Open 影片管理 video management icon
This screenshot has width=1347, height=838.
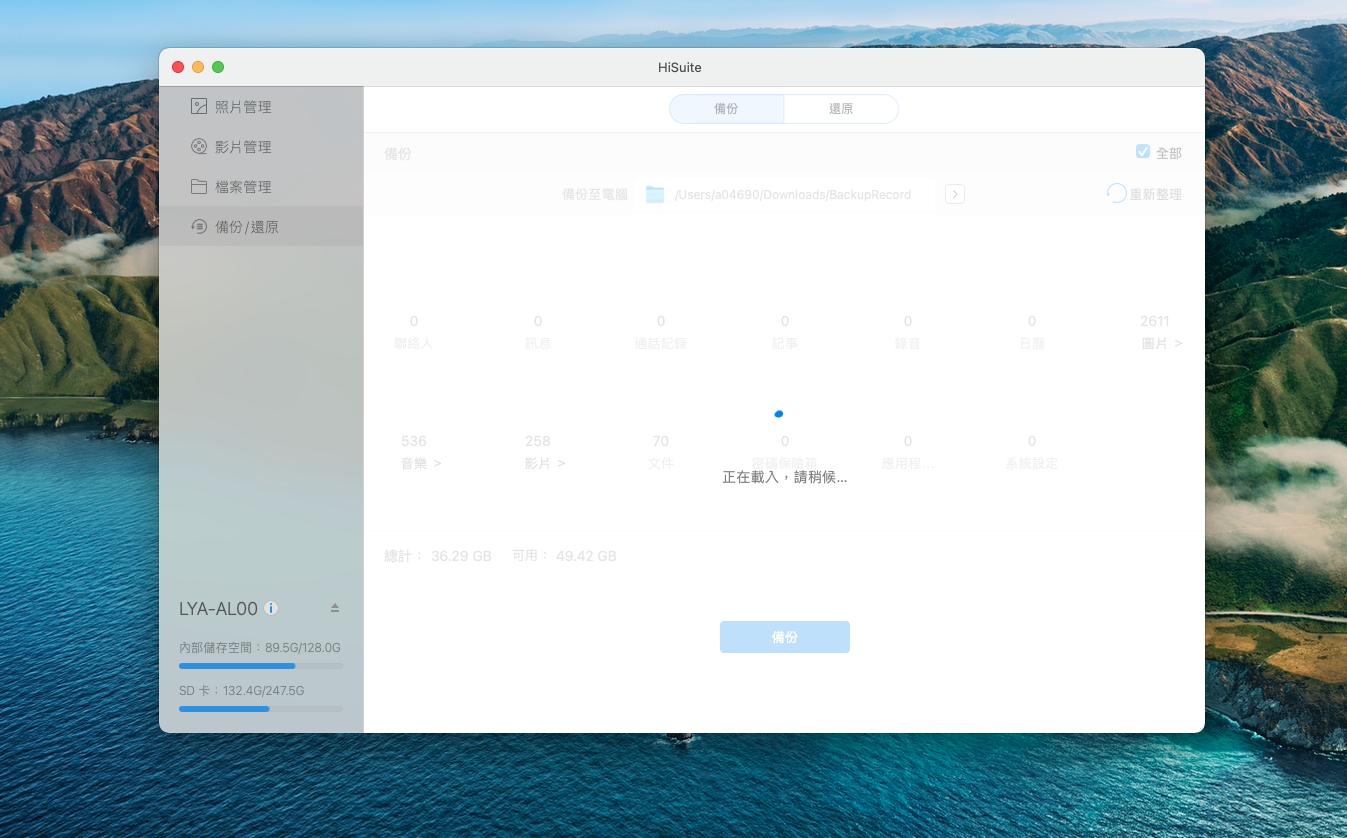(199, 147)
